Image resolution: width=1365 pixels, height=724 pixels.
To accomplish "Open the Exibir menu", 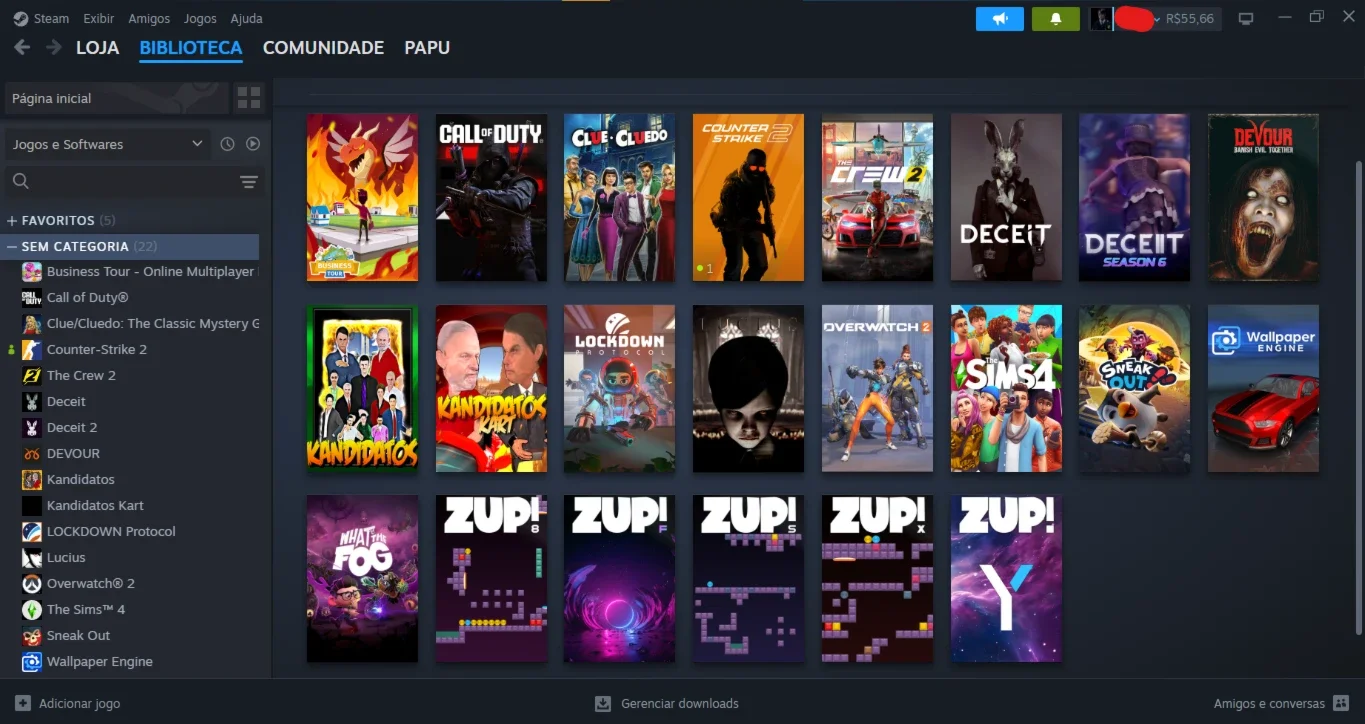I will 99,18.
